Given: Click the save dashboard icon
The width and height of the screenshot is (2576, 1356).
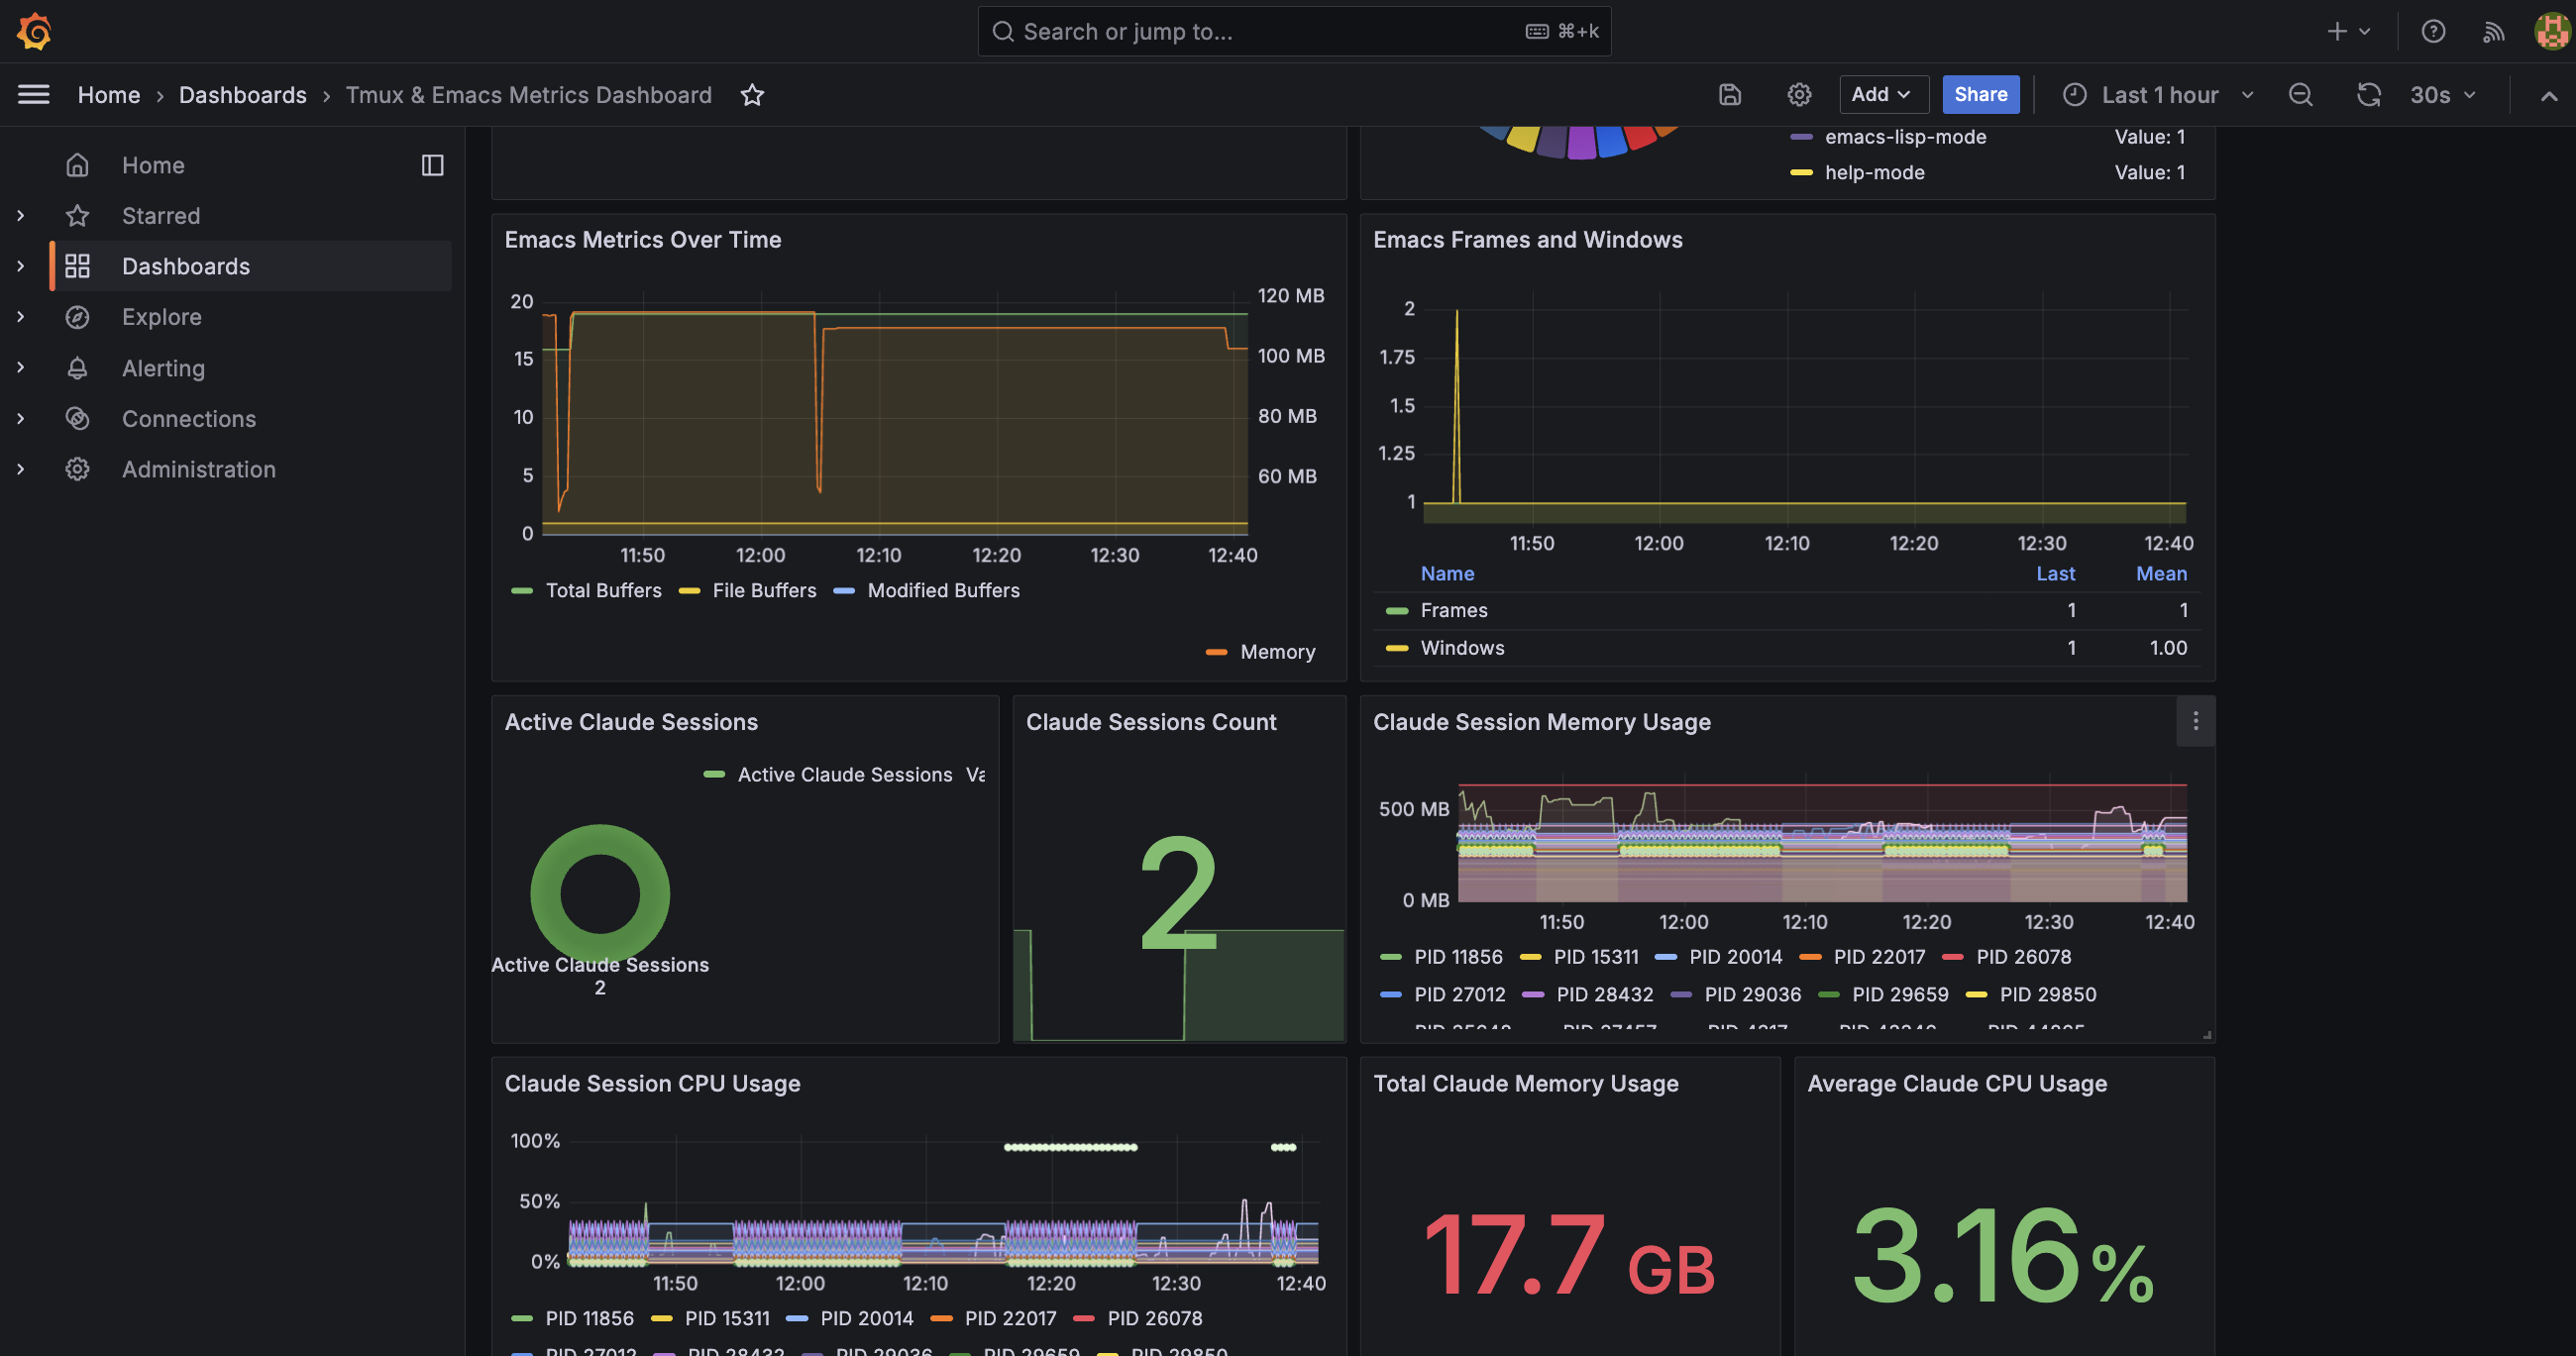Looking at the screenshot, I should pos(1730,95).
